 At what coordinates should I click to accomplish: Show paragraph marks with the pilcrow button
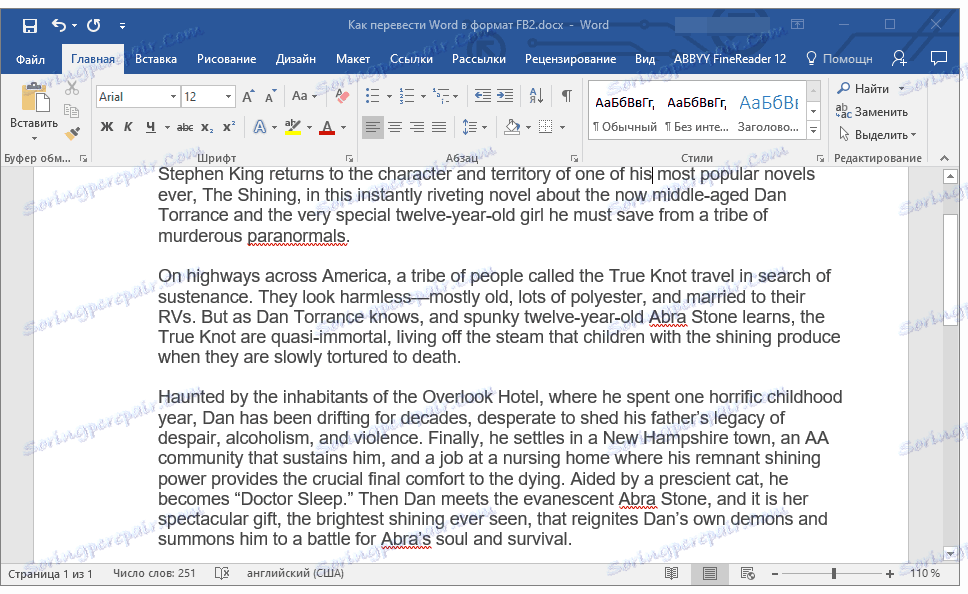point(566,96)
